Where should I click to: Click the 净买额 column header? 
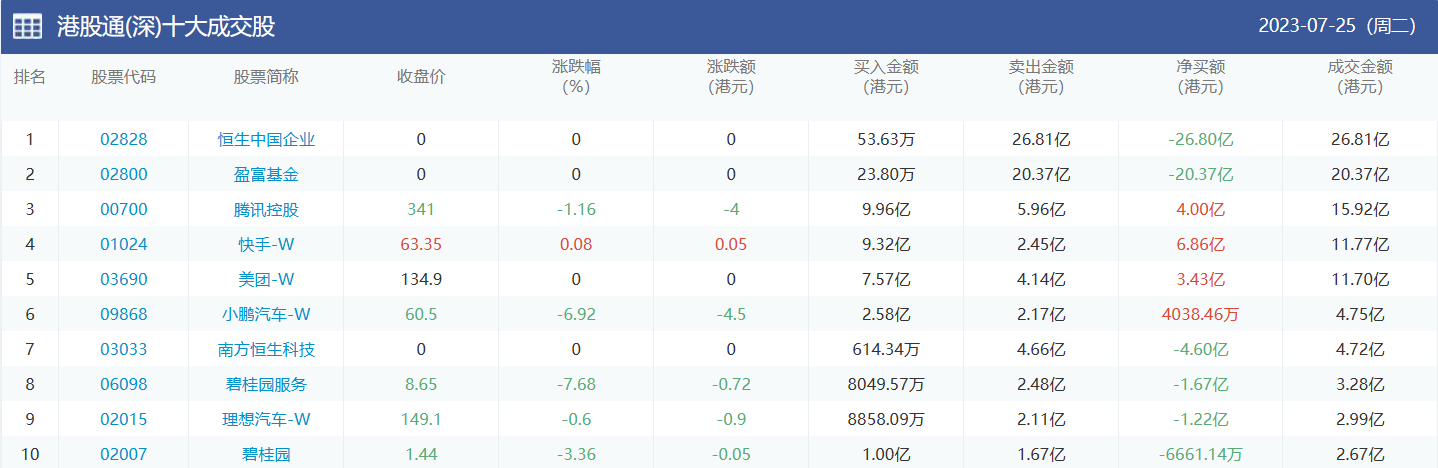click(1200, 77)
